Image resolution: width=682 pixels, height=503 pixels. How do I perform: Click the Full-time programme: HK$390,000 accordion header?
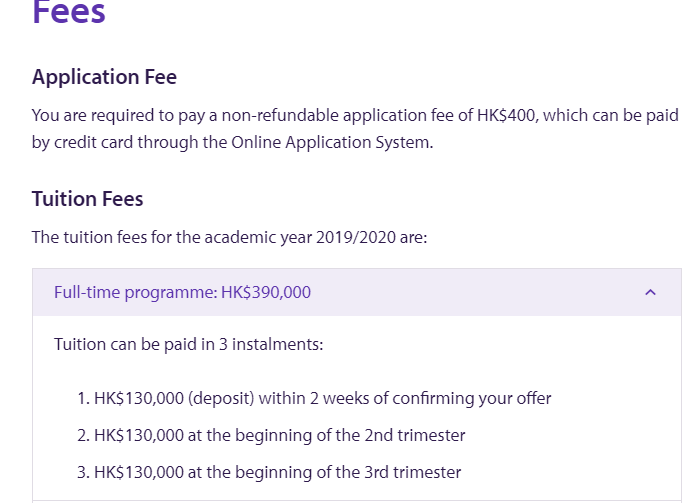pos(183,293)
